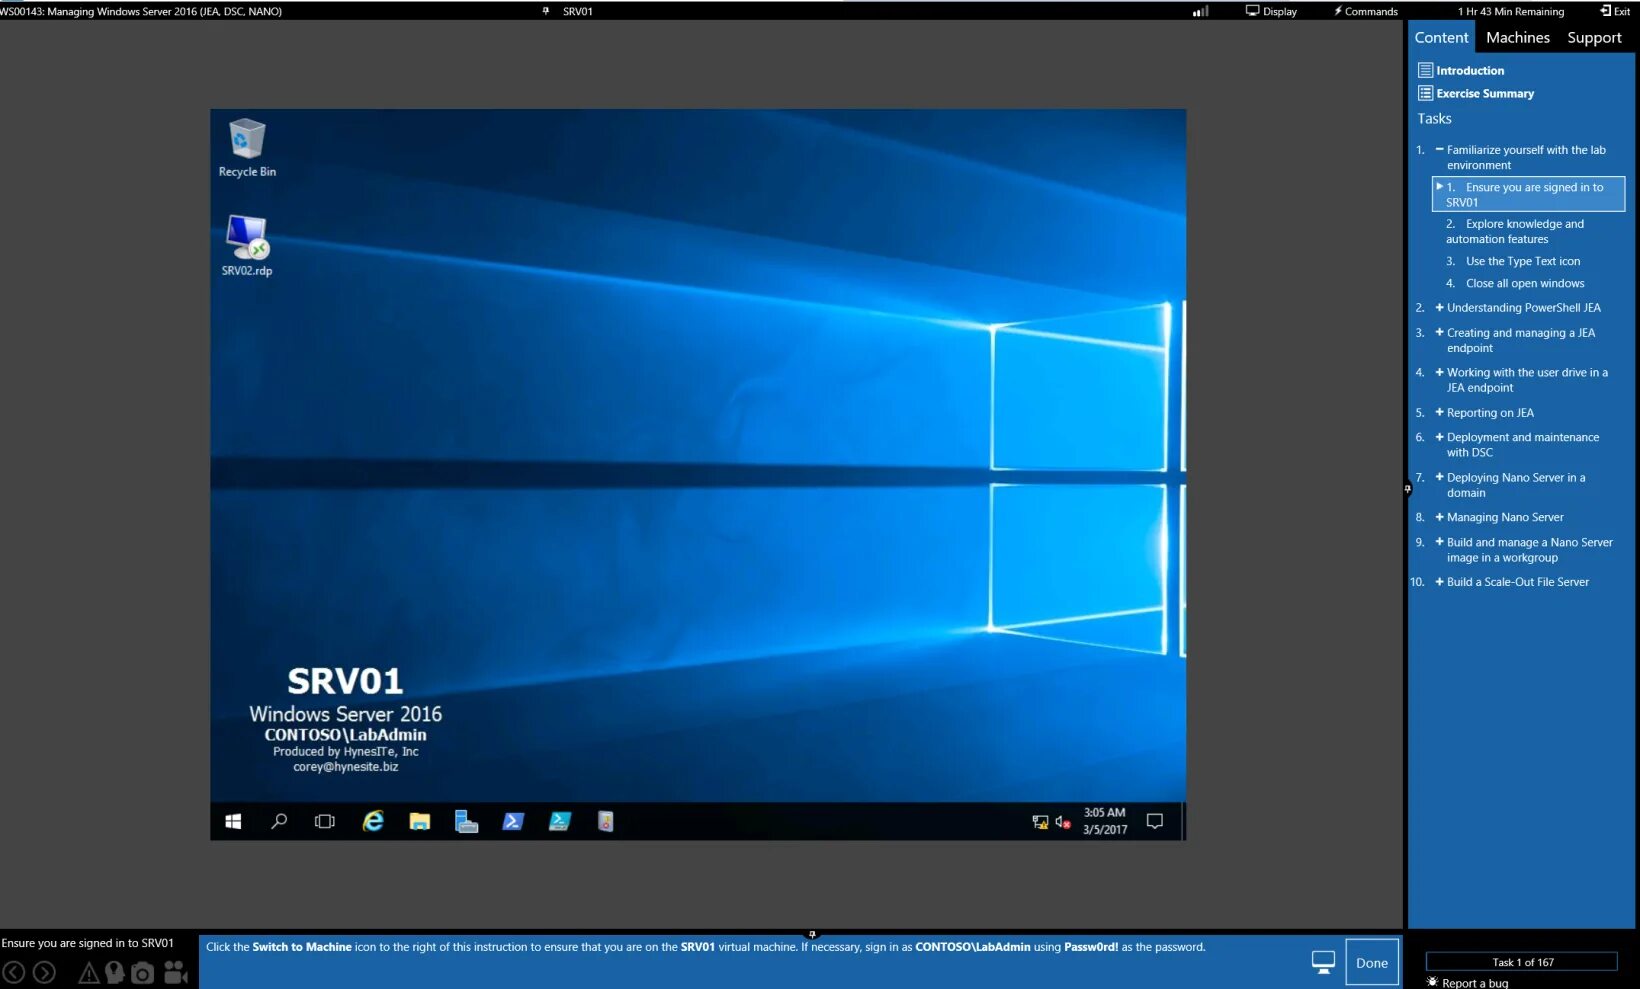Open the Introduction page link

tap(1470, 71)
